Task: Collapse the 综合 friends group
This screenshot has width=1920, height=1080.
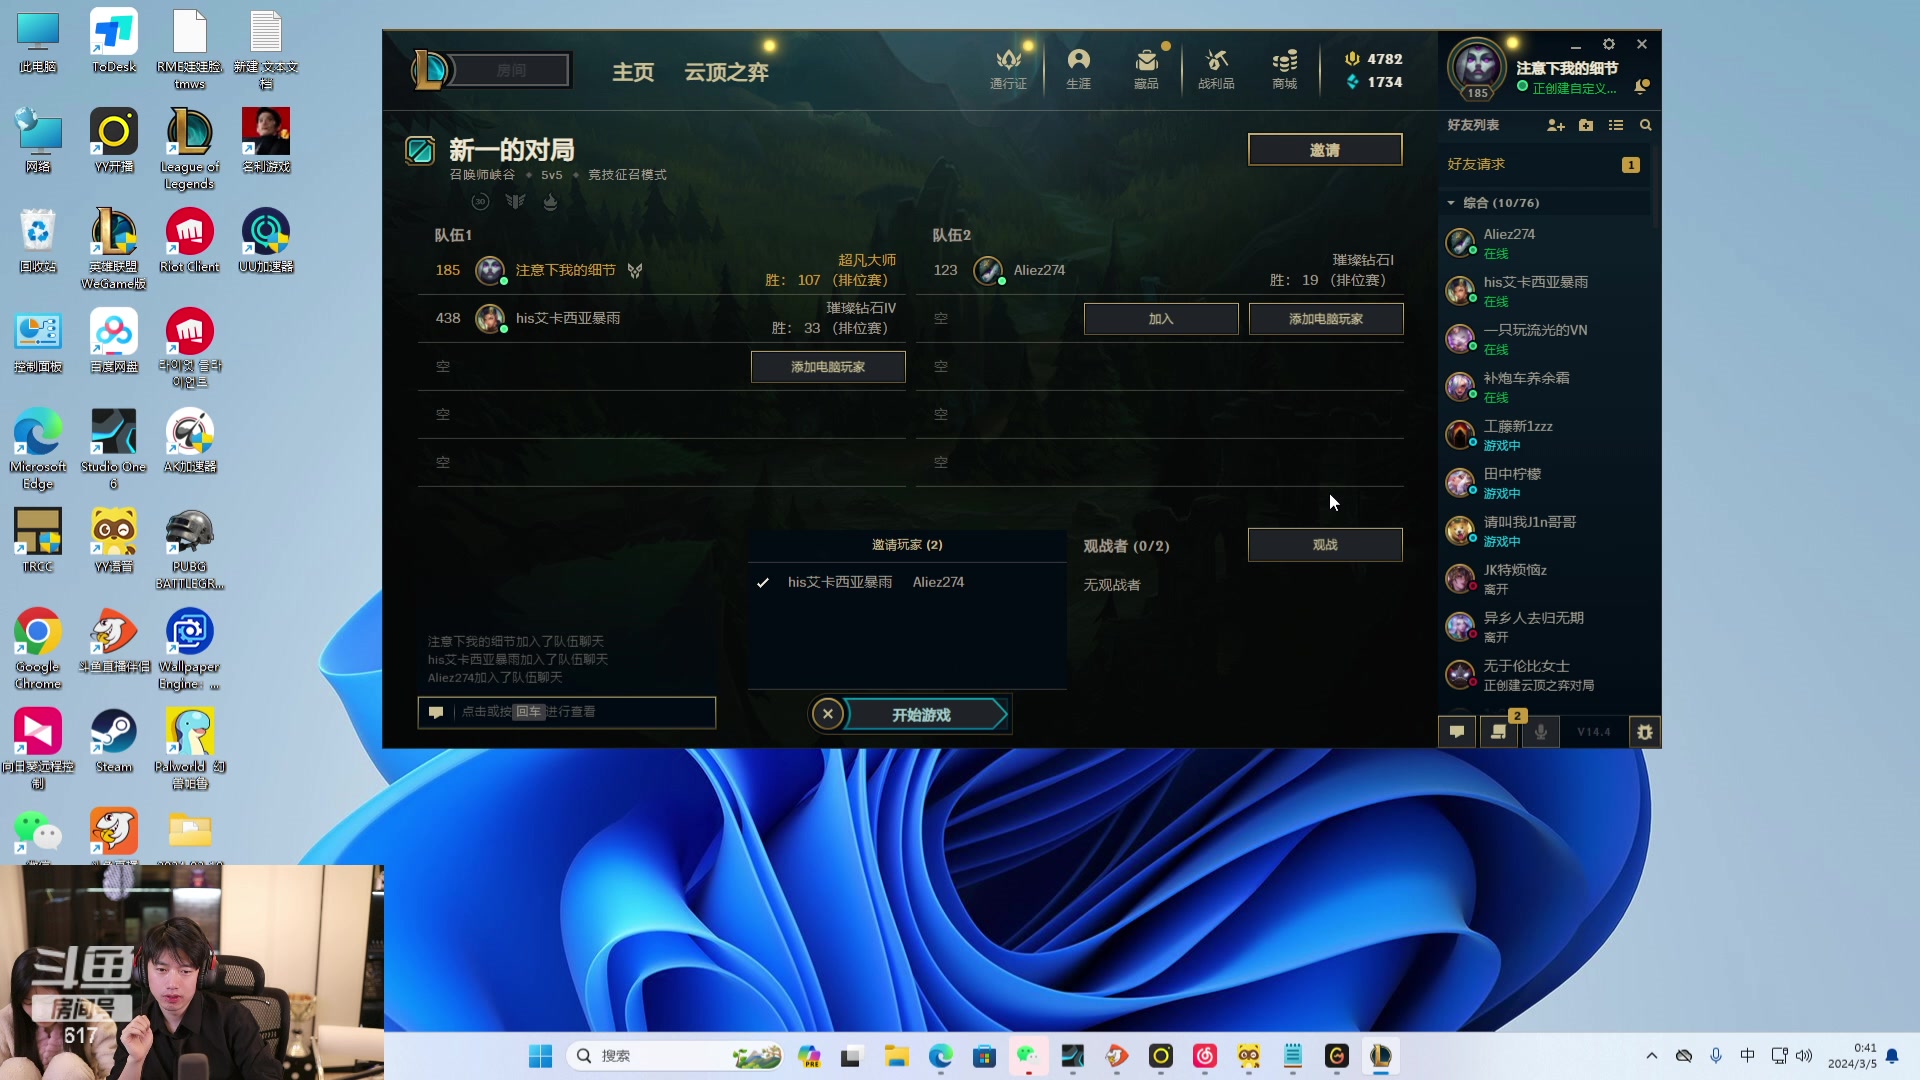Action: 1451,203
